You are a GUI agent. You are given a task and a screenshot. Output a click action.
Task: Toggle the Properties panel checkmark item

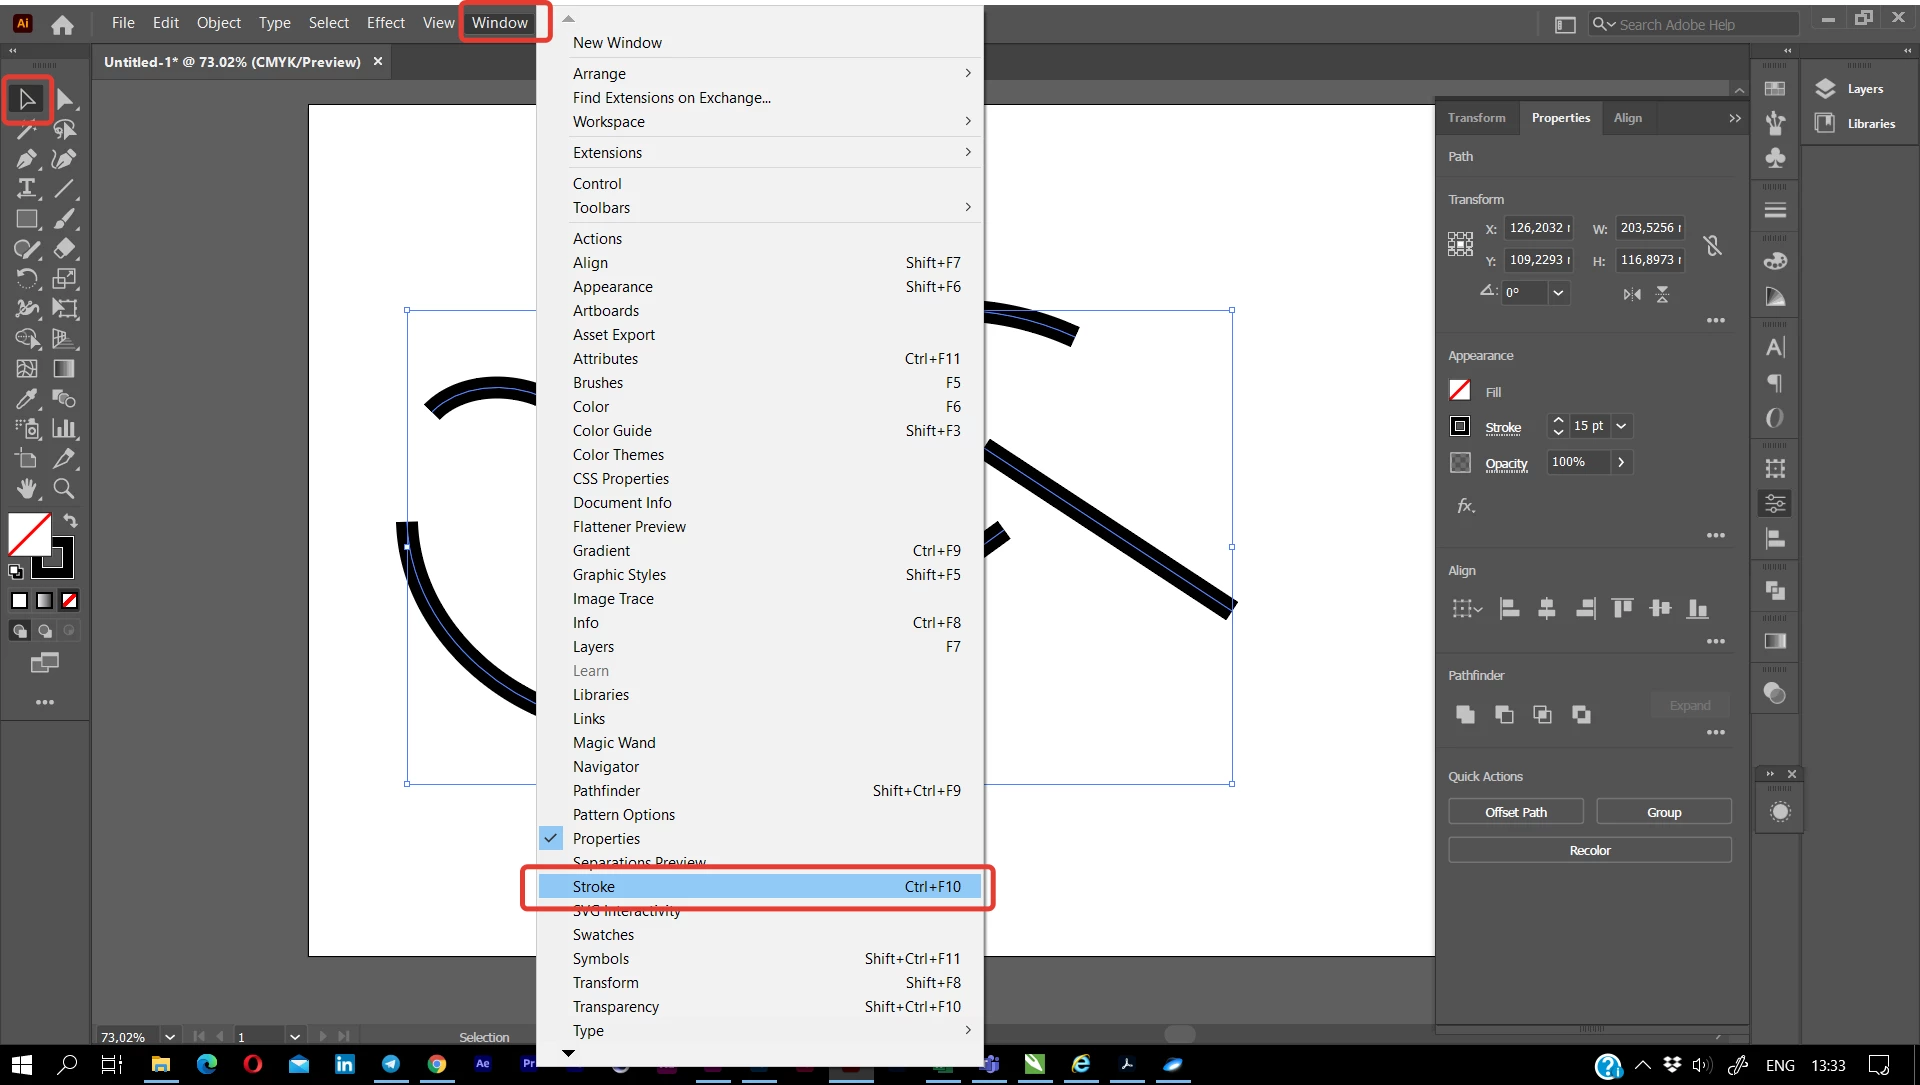tap(606, 839)
